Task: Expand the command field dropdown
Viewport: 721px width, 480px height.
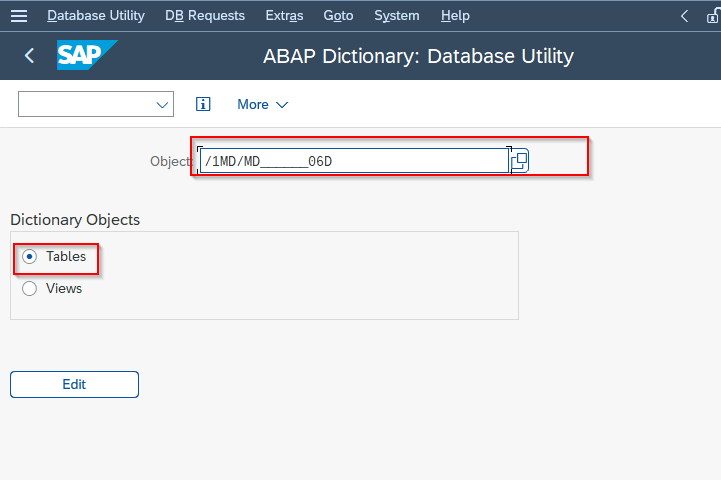Action: point(162,104)
